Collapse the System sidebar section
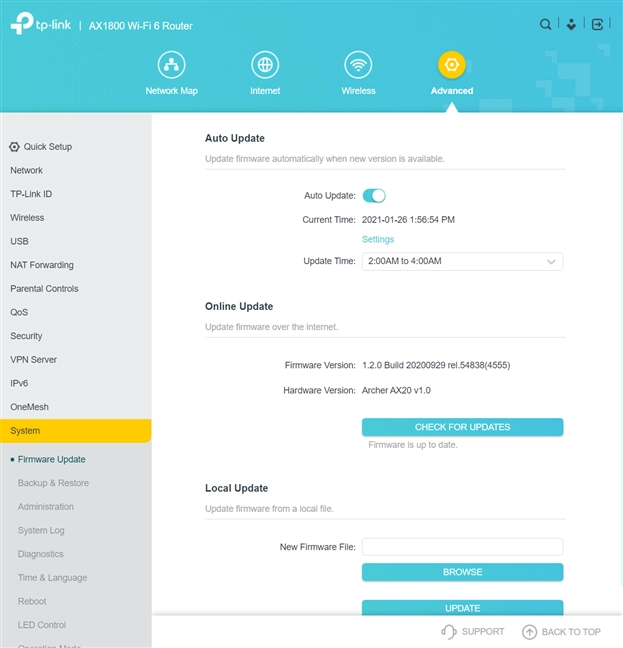Image resolution: width=623 pixels, height=648 pixels. [x=76, y=431]
